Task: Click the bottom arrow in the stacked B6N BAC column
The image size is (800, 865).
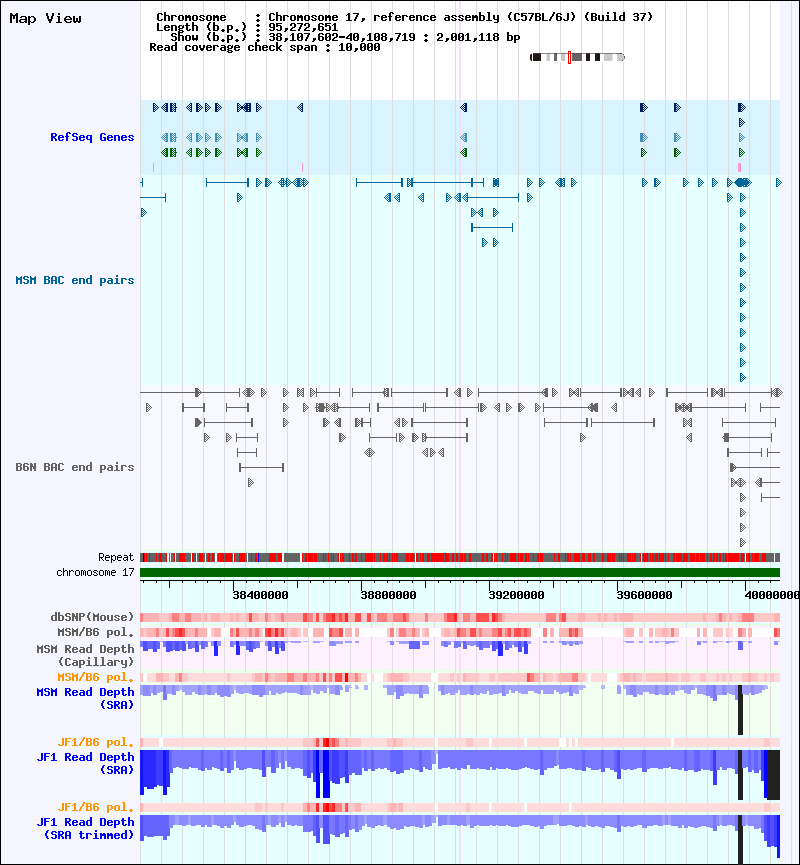Action: [743, 542]
